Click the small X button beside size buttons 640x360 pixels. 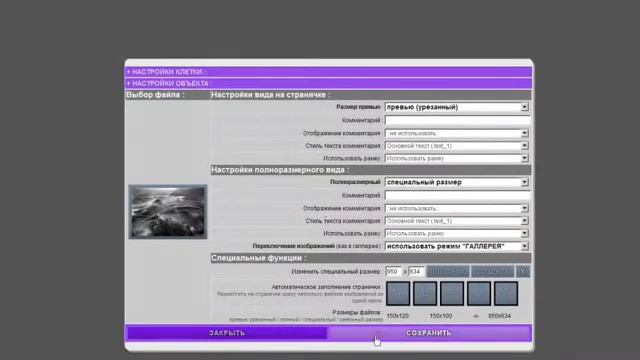(x=523, y=271)
